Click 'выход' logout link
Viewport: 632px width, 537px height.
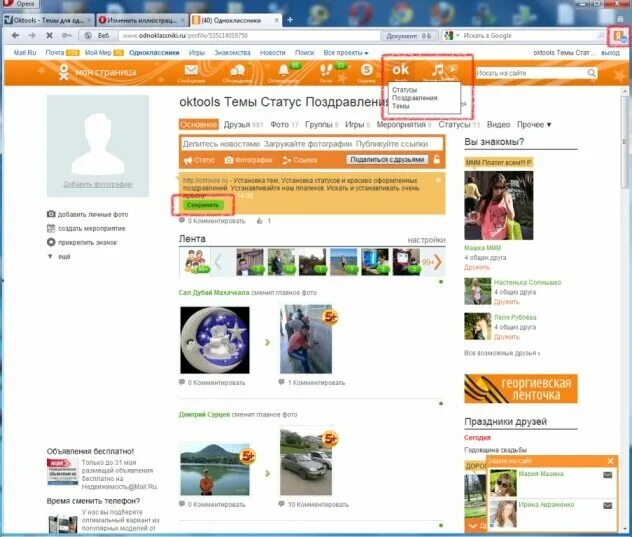pyautogui.click(x=610, y=53)
